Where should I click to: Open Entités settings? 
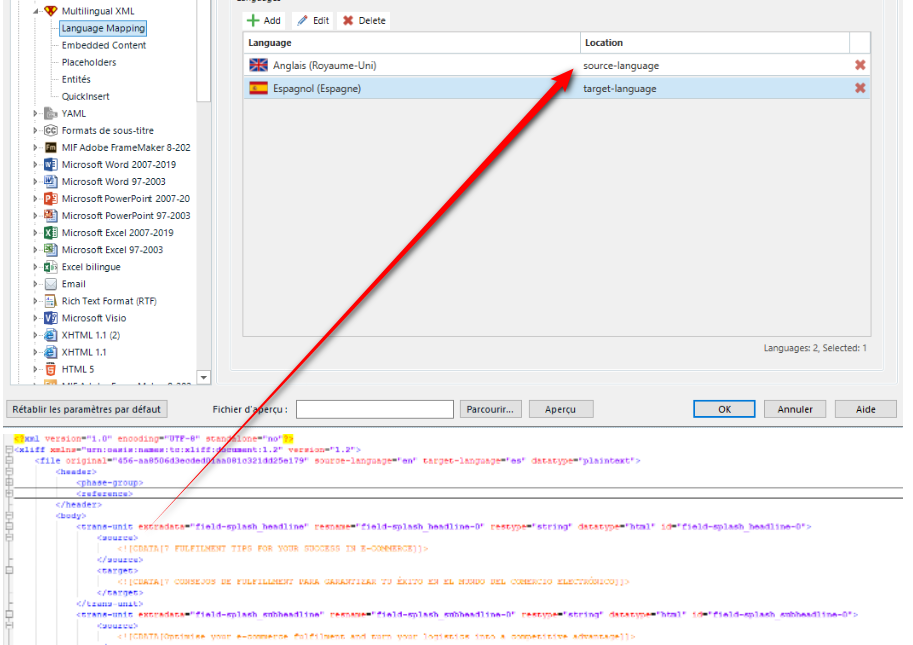(76, 79)
